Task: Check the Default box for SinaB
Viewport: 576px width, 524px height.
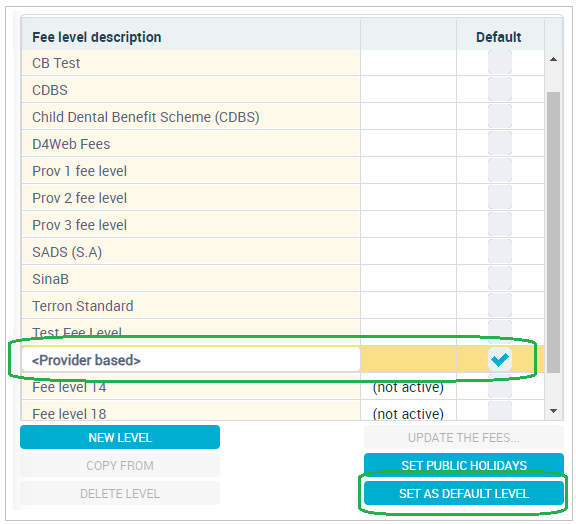Action: (x=500, y=278)
